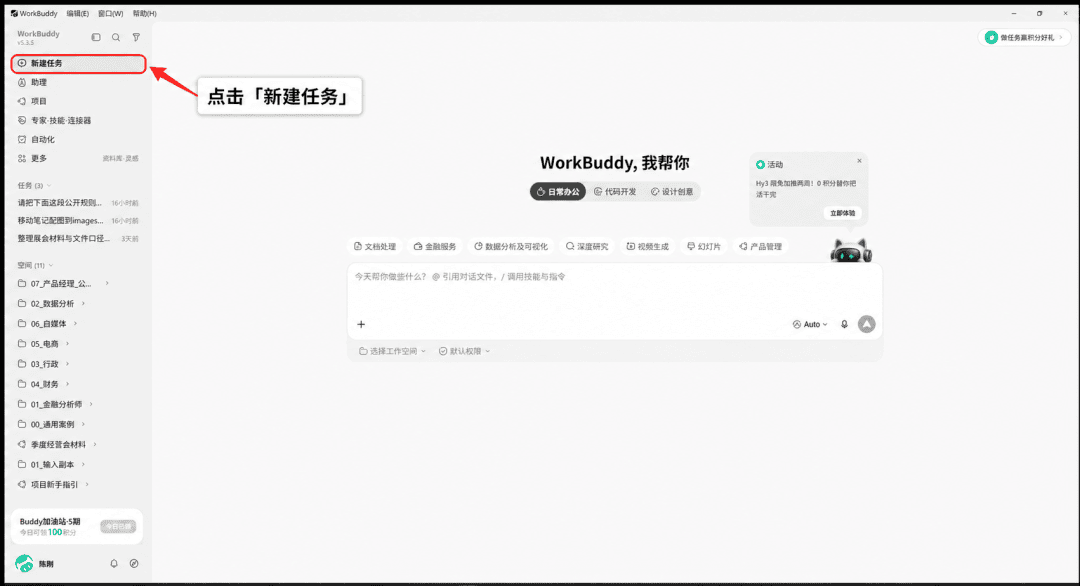Image resolution: width=1080 pixels, height=586 pixels.
Task: Choose the 幻灯片 quick action
Action: pyautogui.click(x=704, y=247)
